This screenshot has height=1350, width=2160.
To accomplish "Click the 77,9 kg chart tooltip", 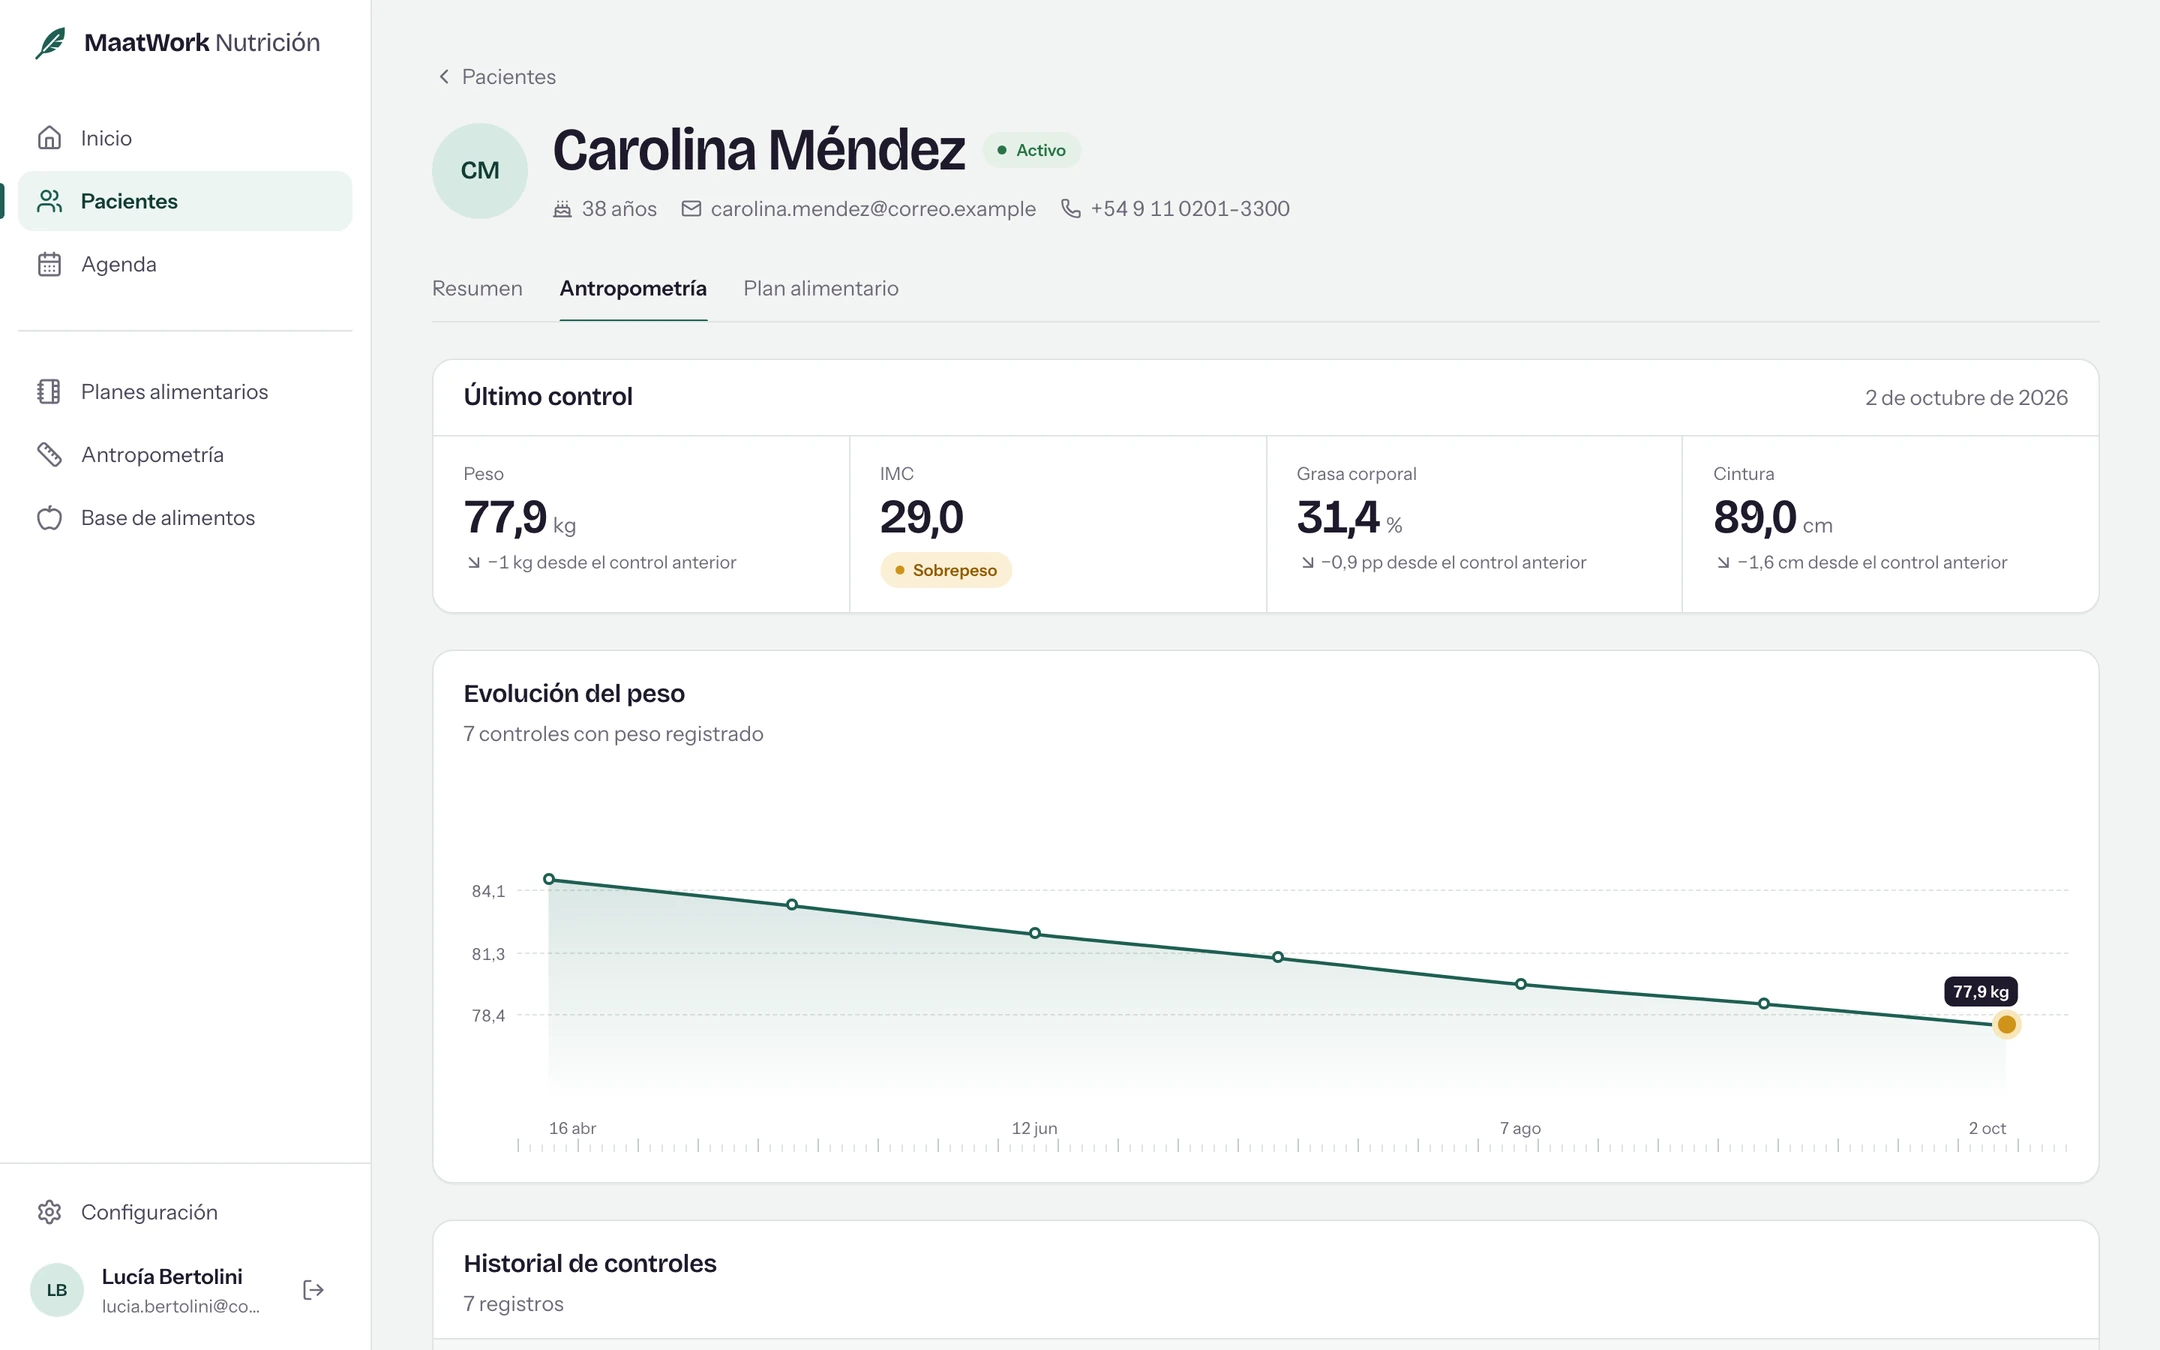I will click(x=1981, y=991).
